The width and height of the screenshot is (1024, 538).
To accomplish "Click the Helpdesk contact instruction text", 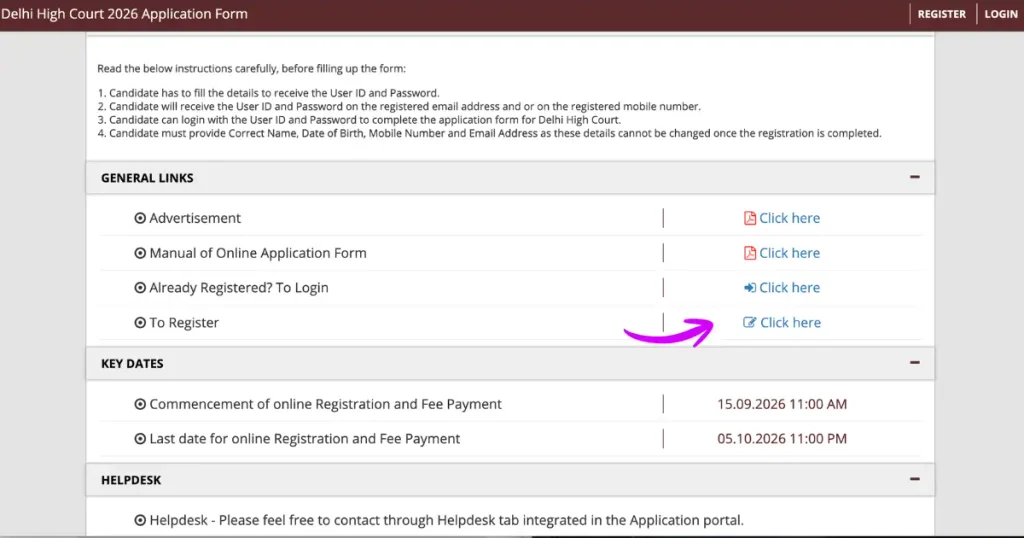I will point(446,520).
